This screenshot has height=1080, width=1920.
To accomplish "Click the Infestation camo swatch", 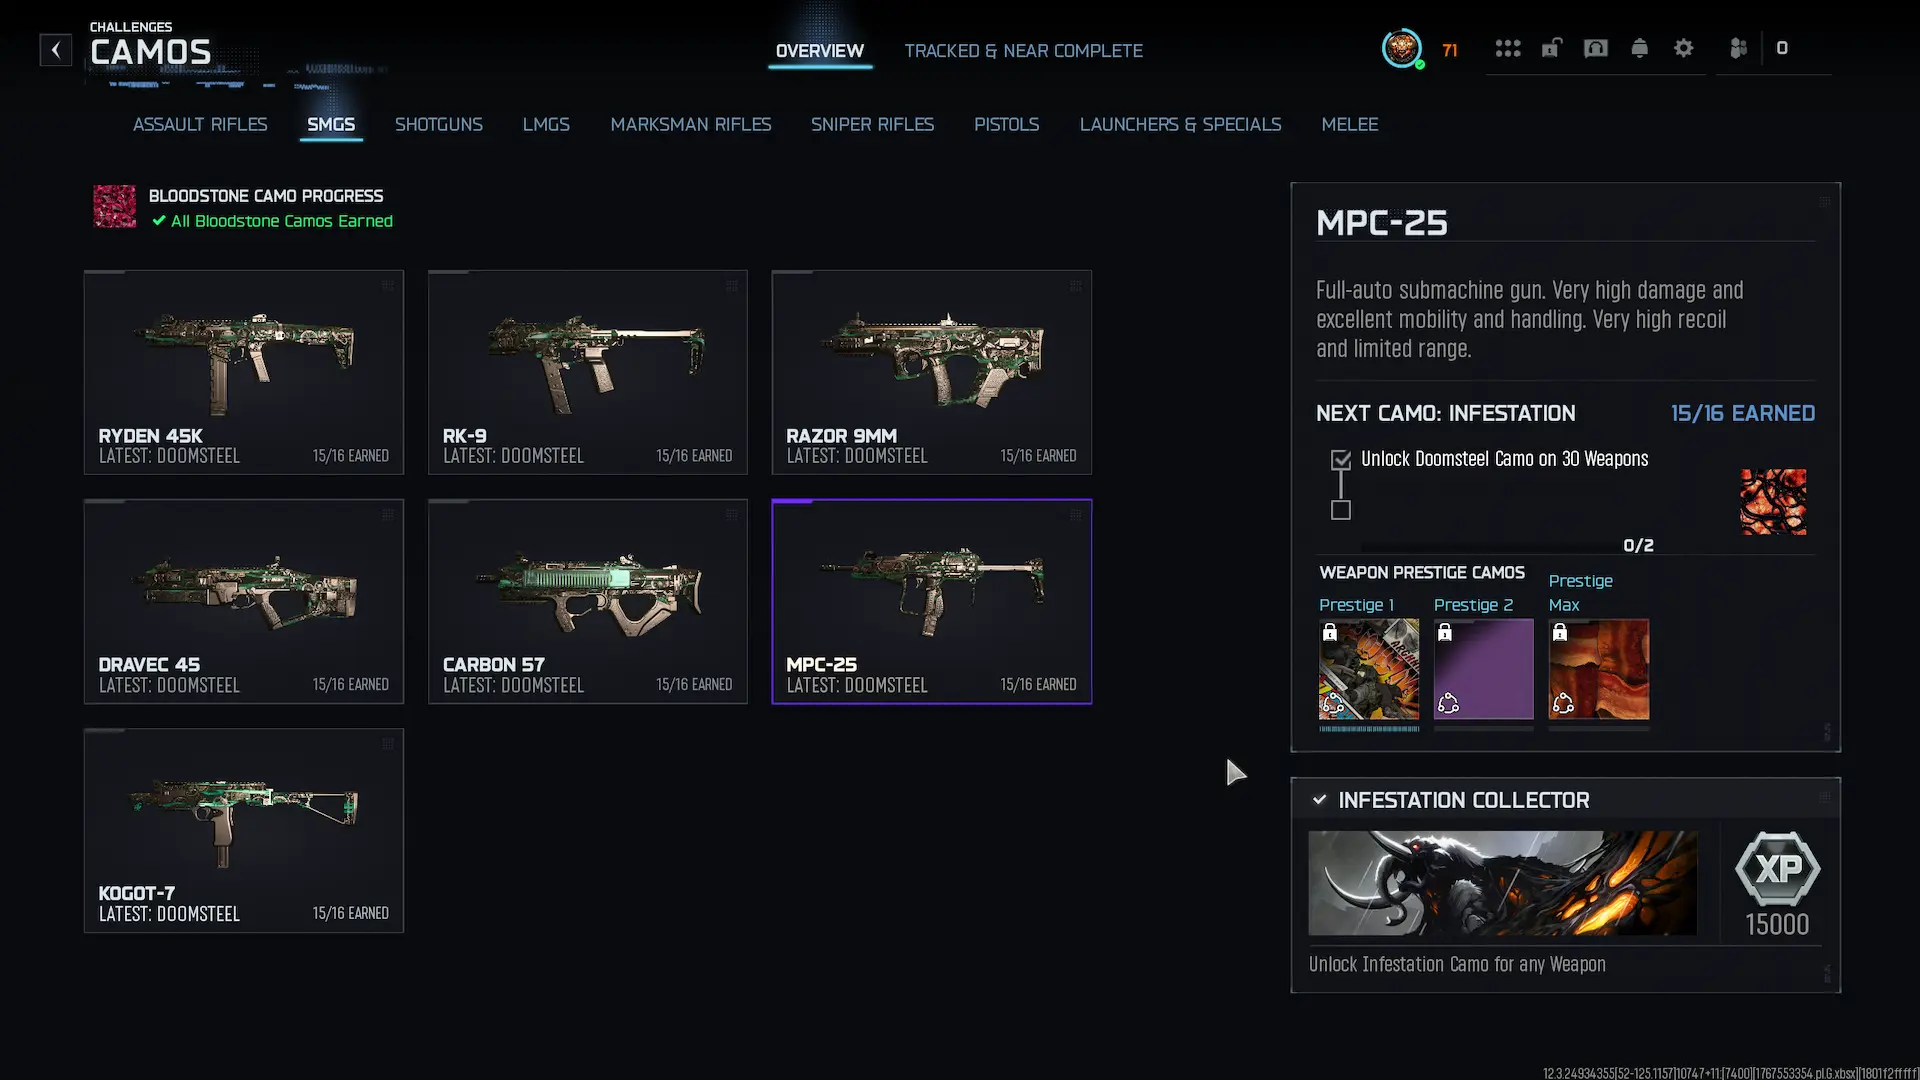I will tap(1773, 502).
